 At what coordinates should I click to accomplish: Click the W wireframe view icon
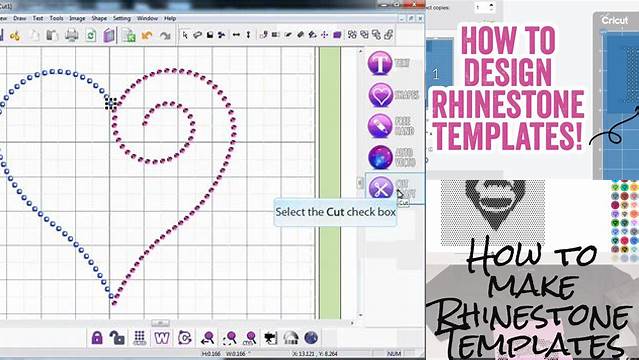tap(162, 338)
